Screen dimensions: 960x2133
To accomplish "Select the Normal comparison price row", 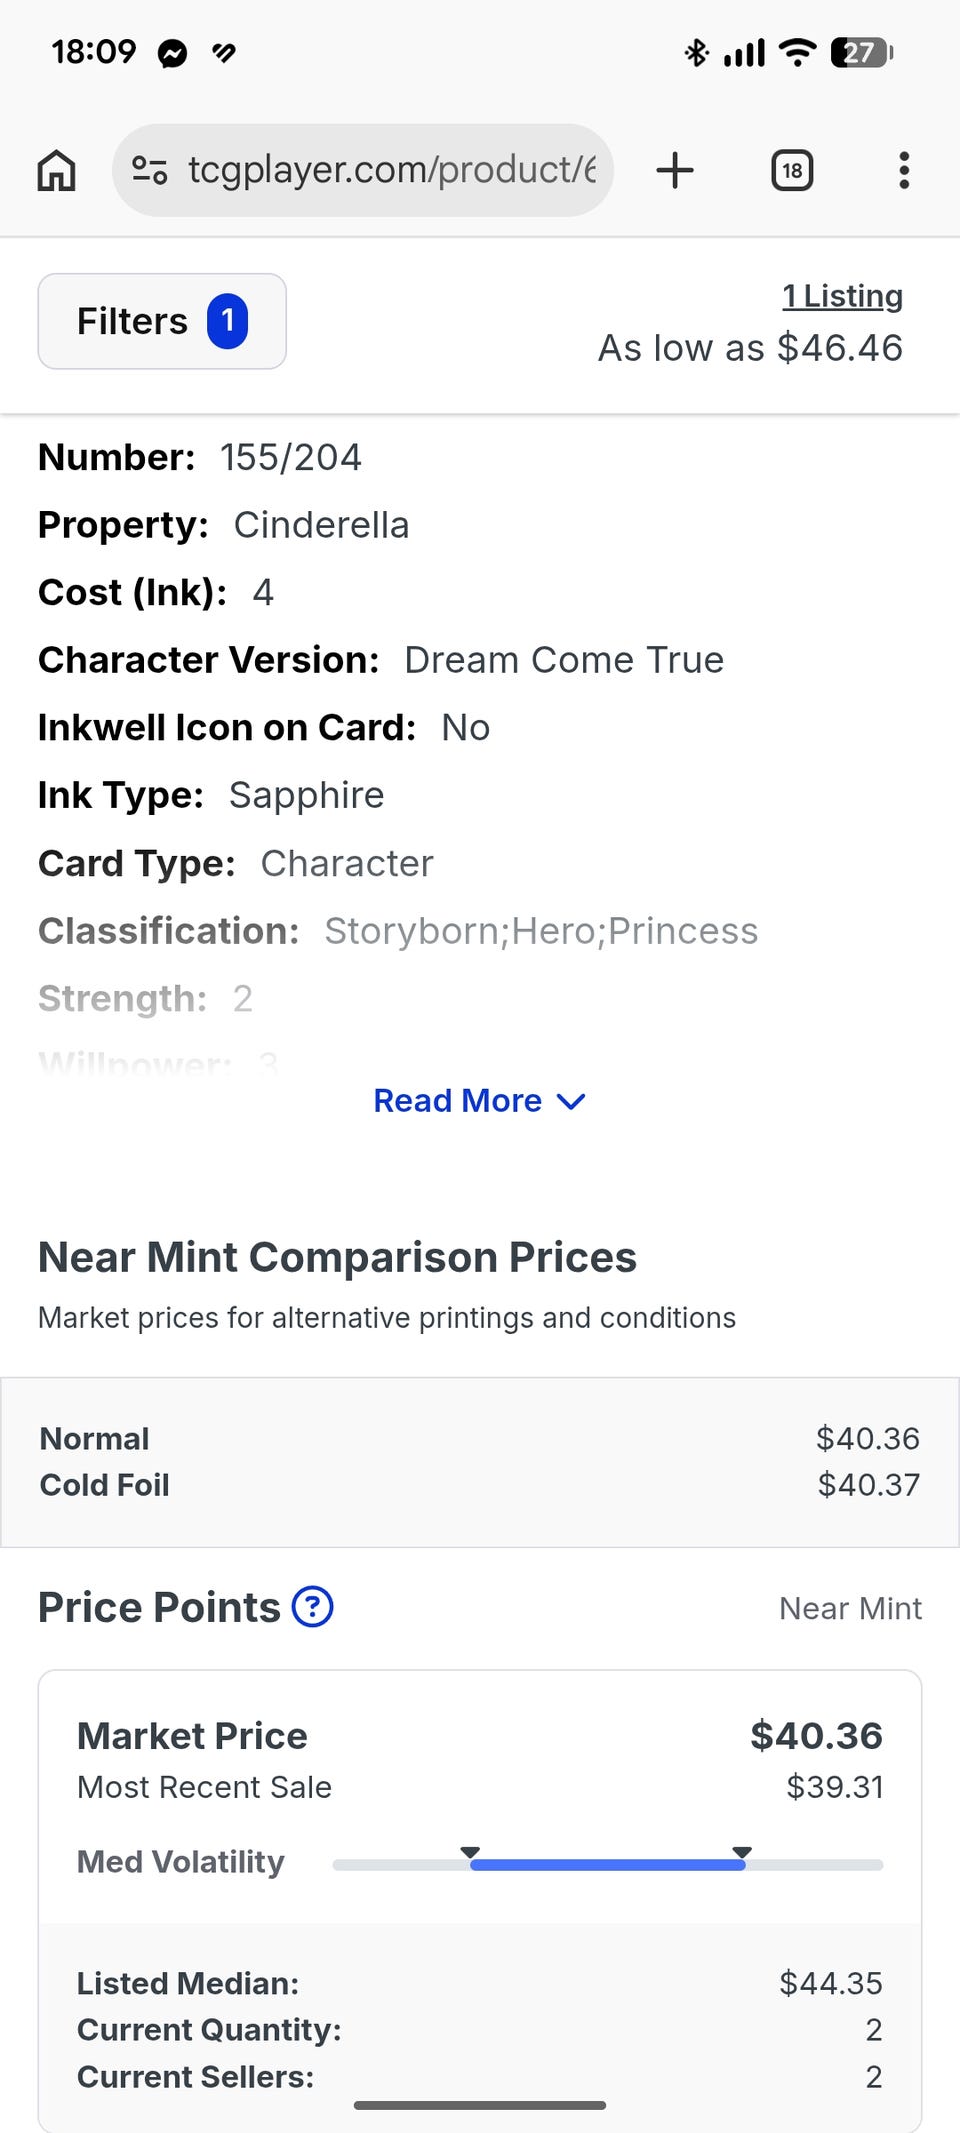I will [x=479, y=1438].
